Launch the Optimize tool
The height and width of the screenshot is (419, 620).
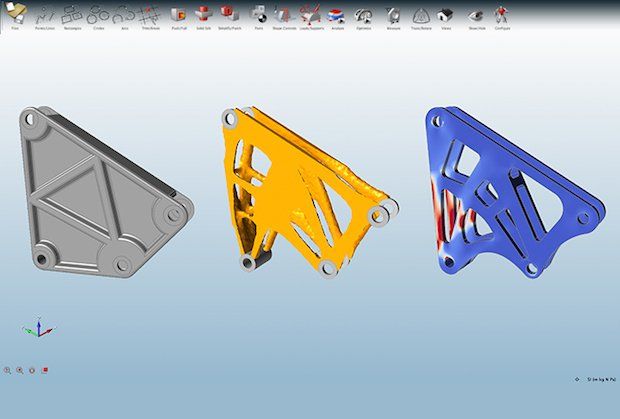[x=363, y=16]
